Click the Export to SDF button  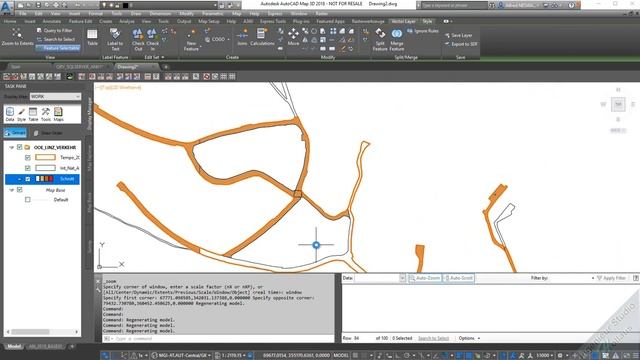point(461,44)
